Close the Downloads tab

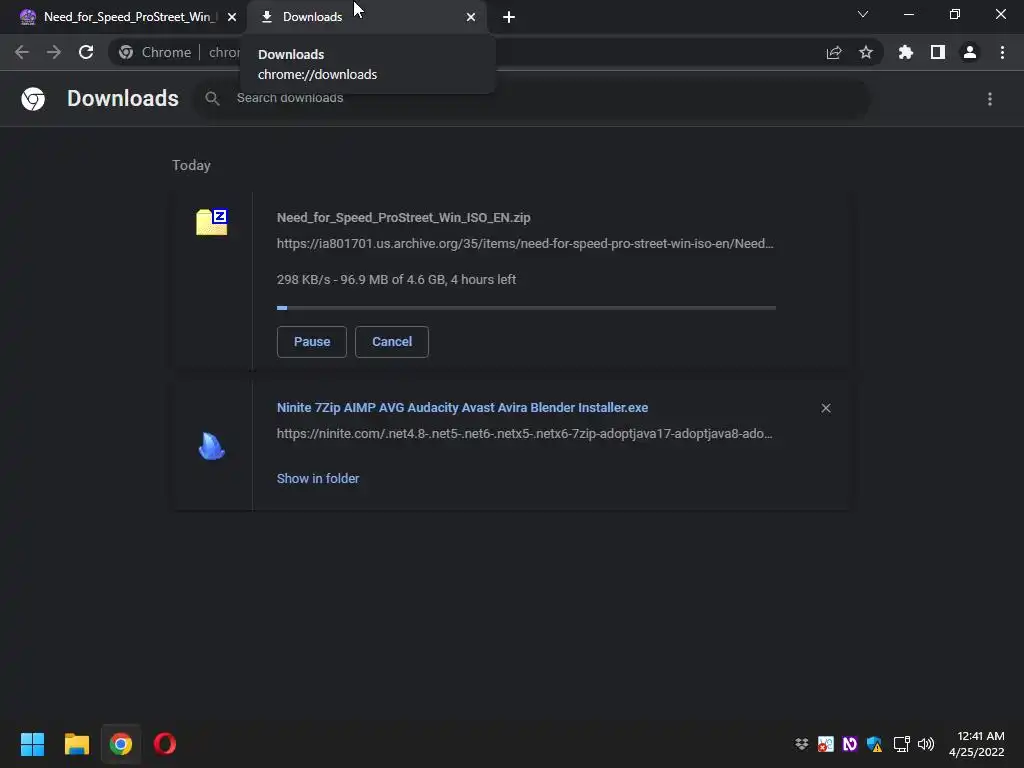(x=471, y=17)
